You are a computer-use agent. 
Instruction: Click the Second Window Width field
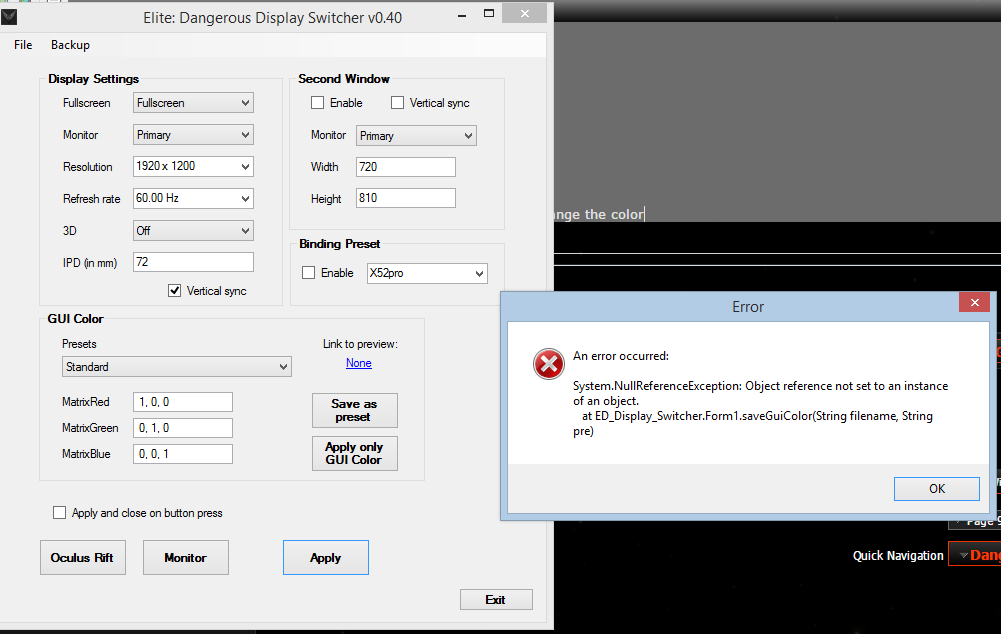tap(406, 167)
